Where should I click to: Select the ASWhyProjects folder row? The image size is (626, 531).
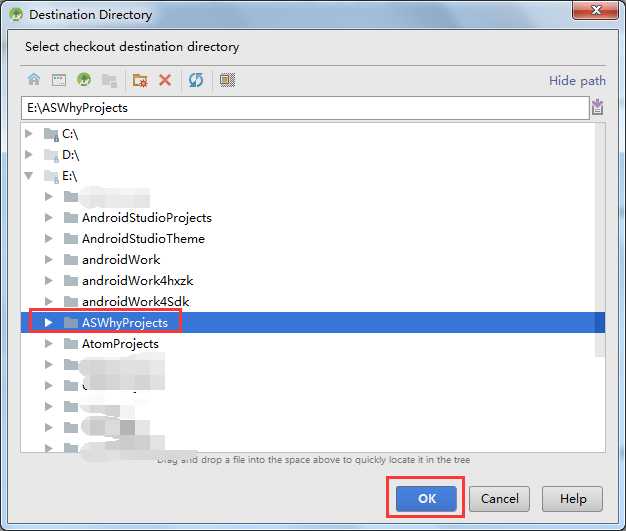(313, 323)
